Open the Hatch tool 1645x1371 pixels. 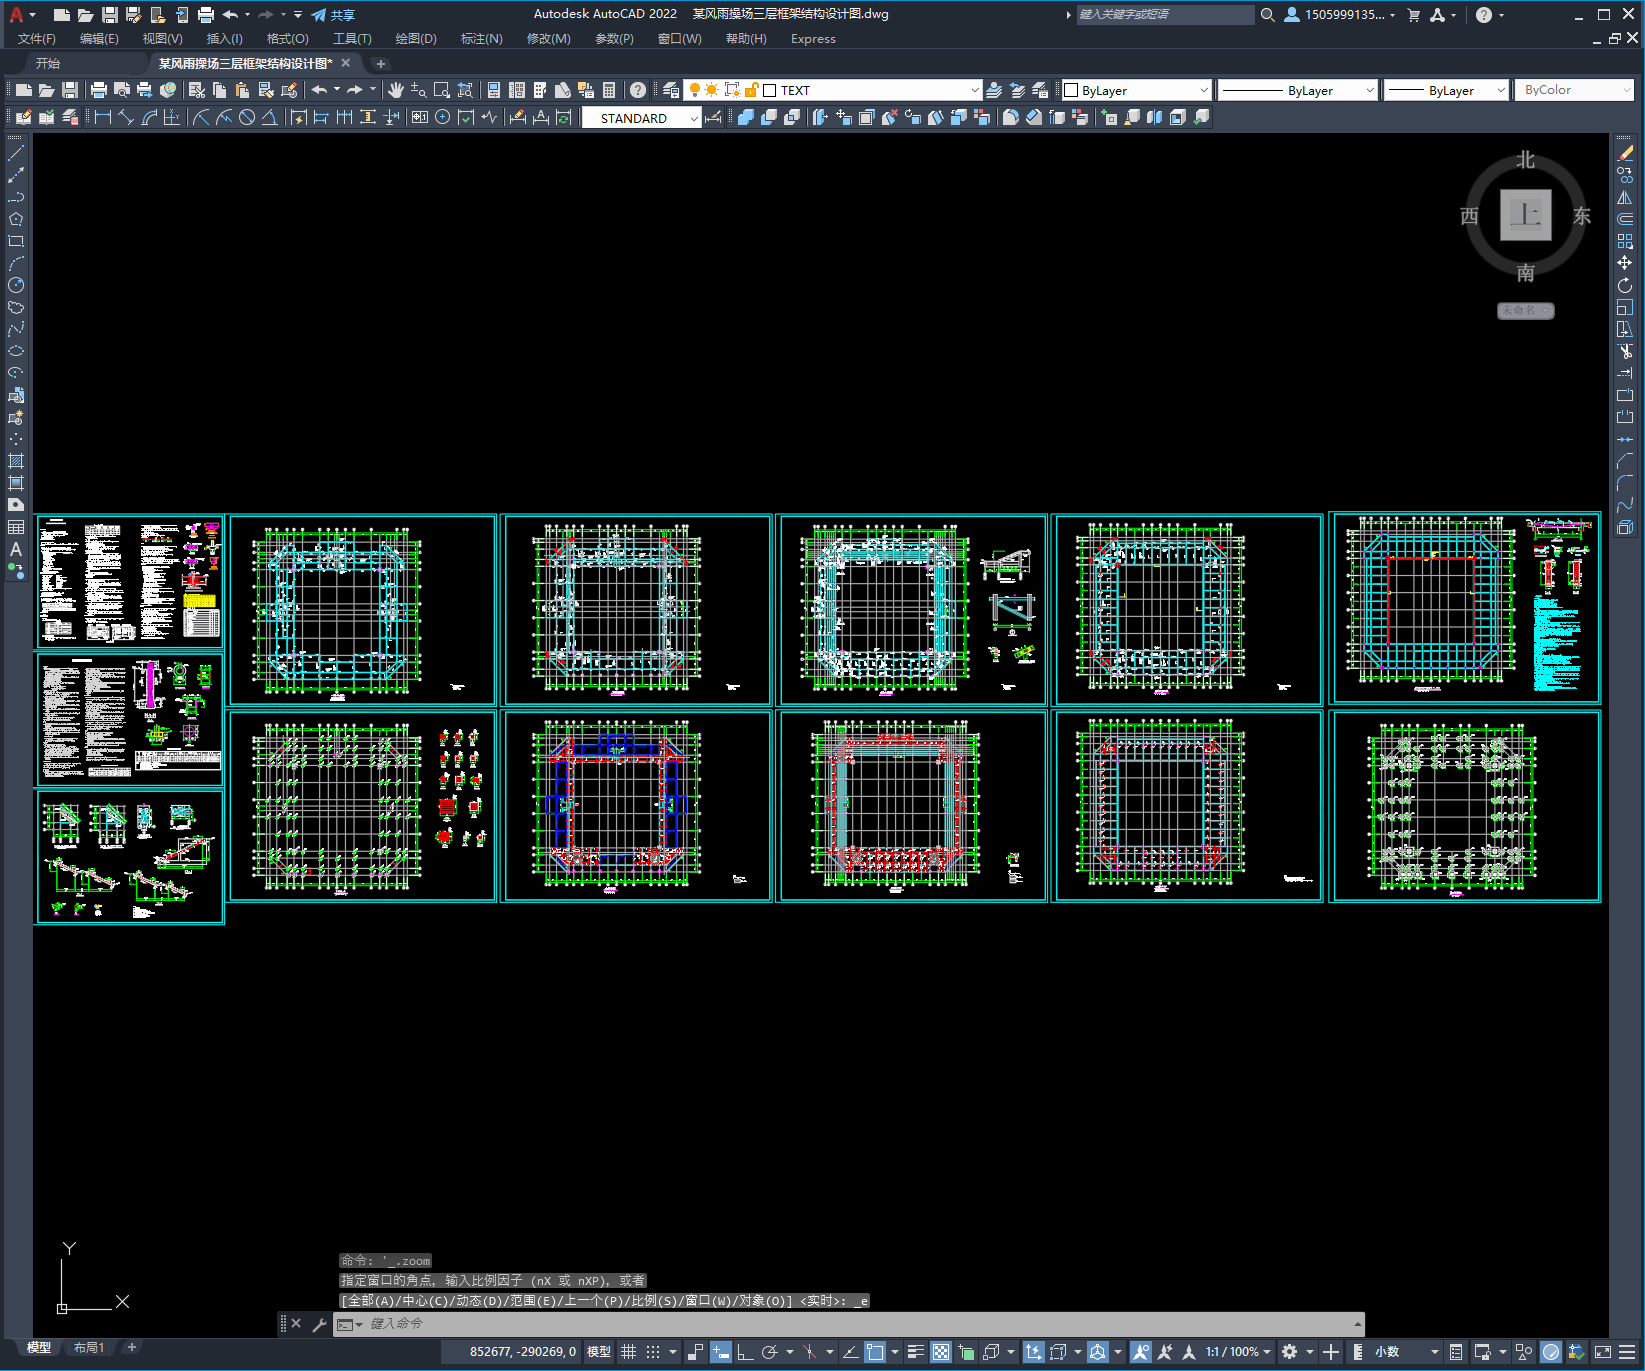point(16,461)
